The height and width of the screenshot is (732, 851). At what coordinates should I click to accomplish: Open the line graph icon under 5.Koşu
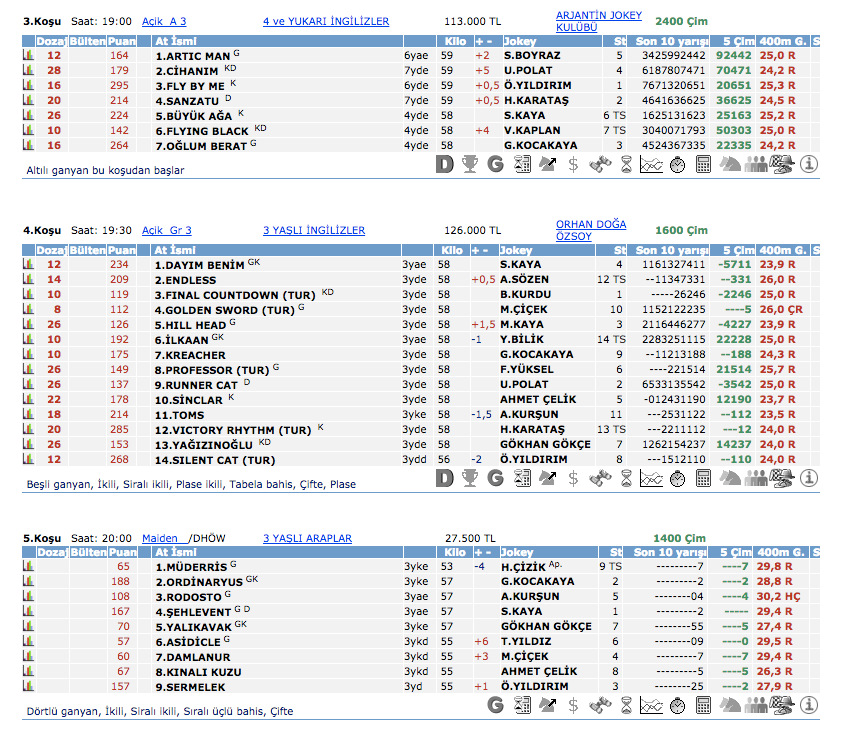(651, 705)
